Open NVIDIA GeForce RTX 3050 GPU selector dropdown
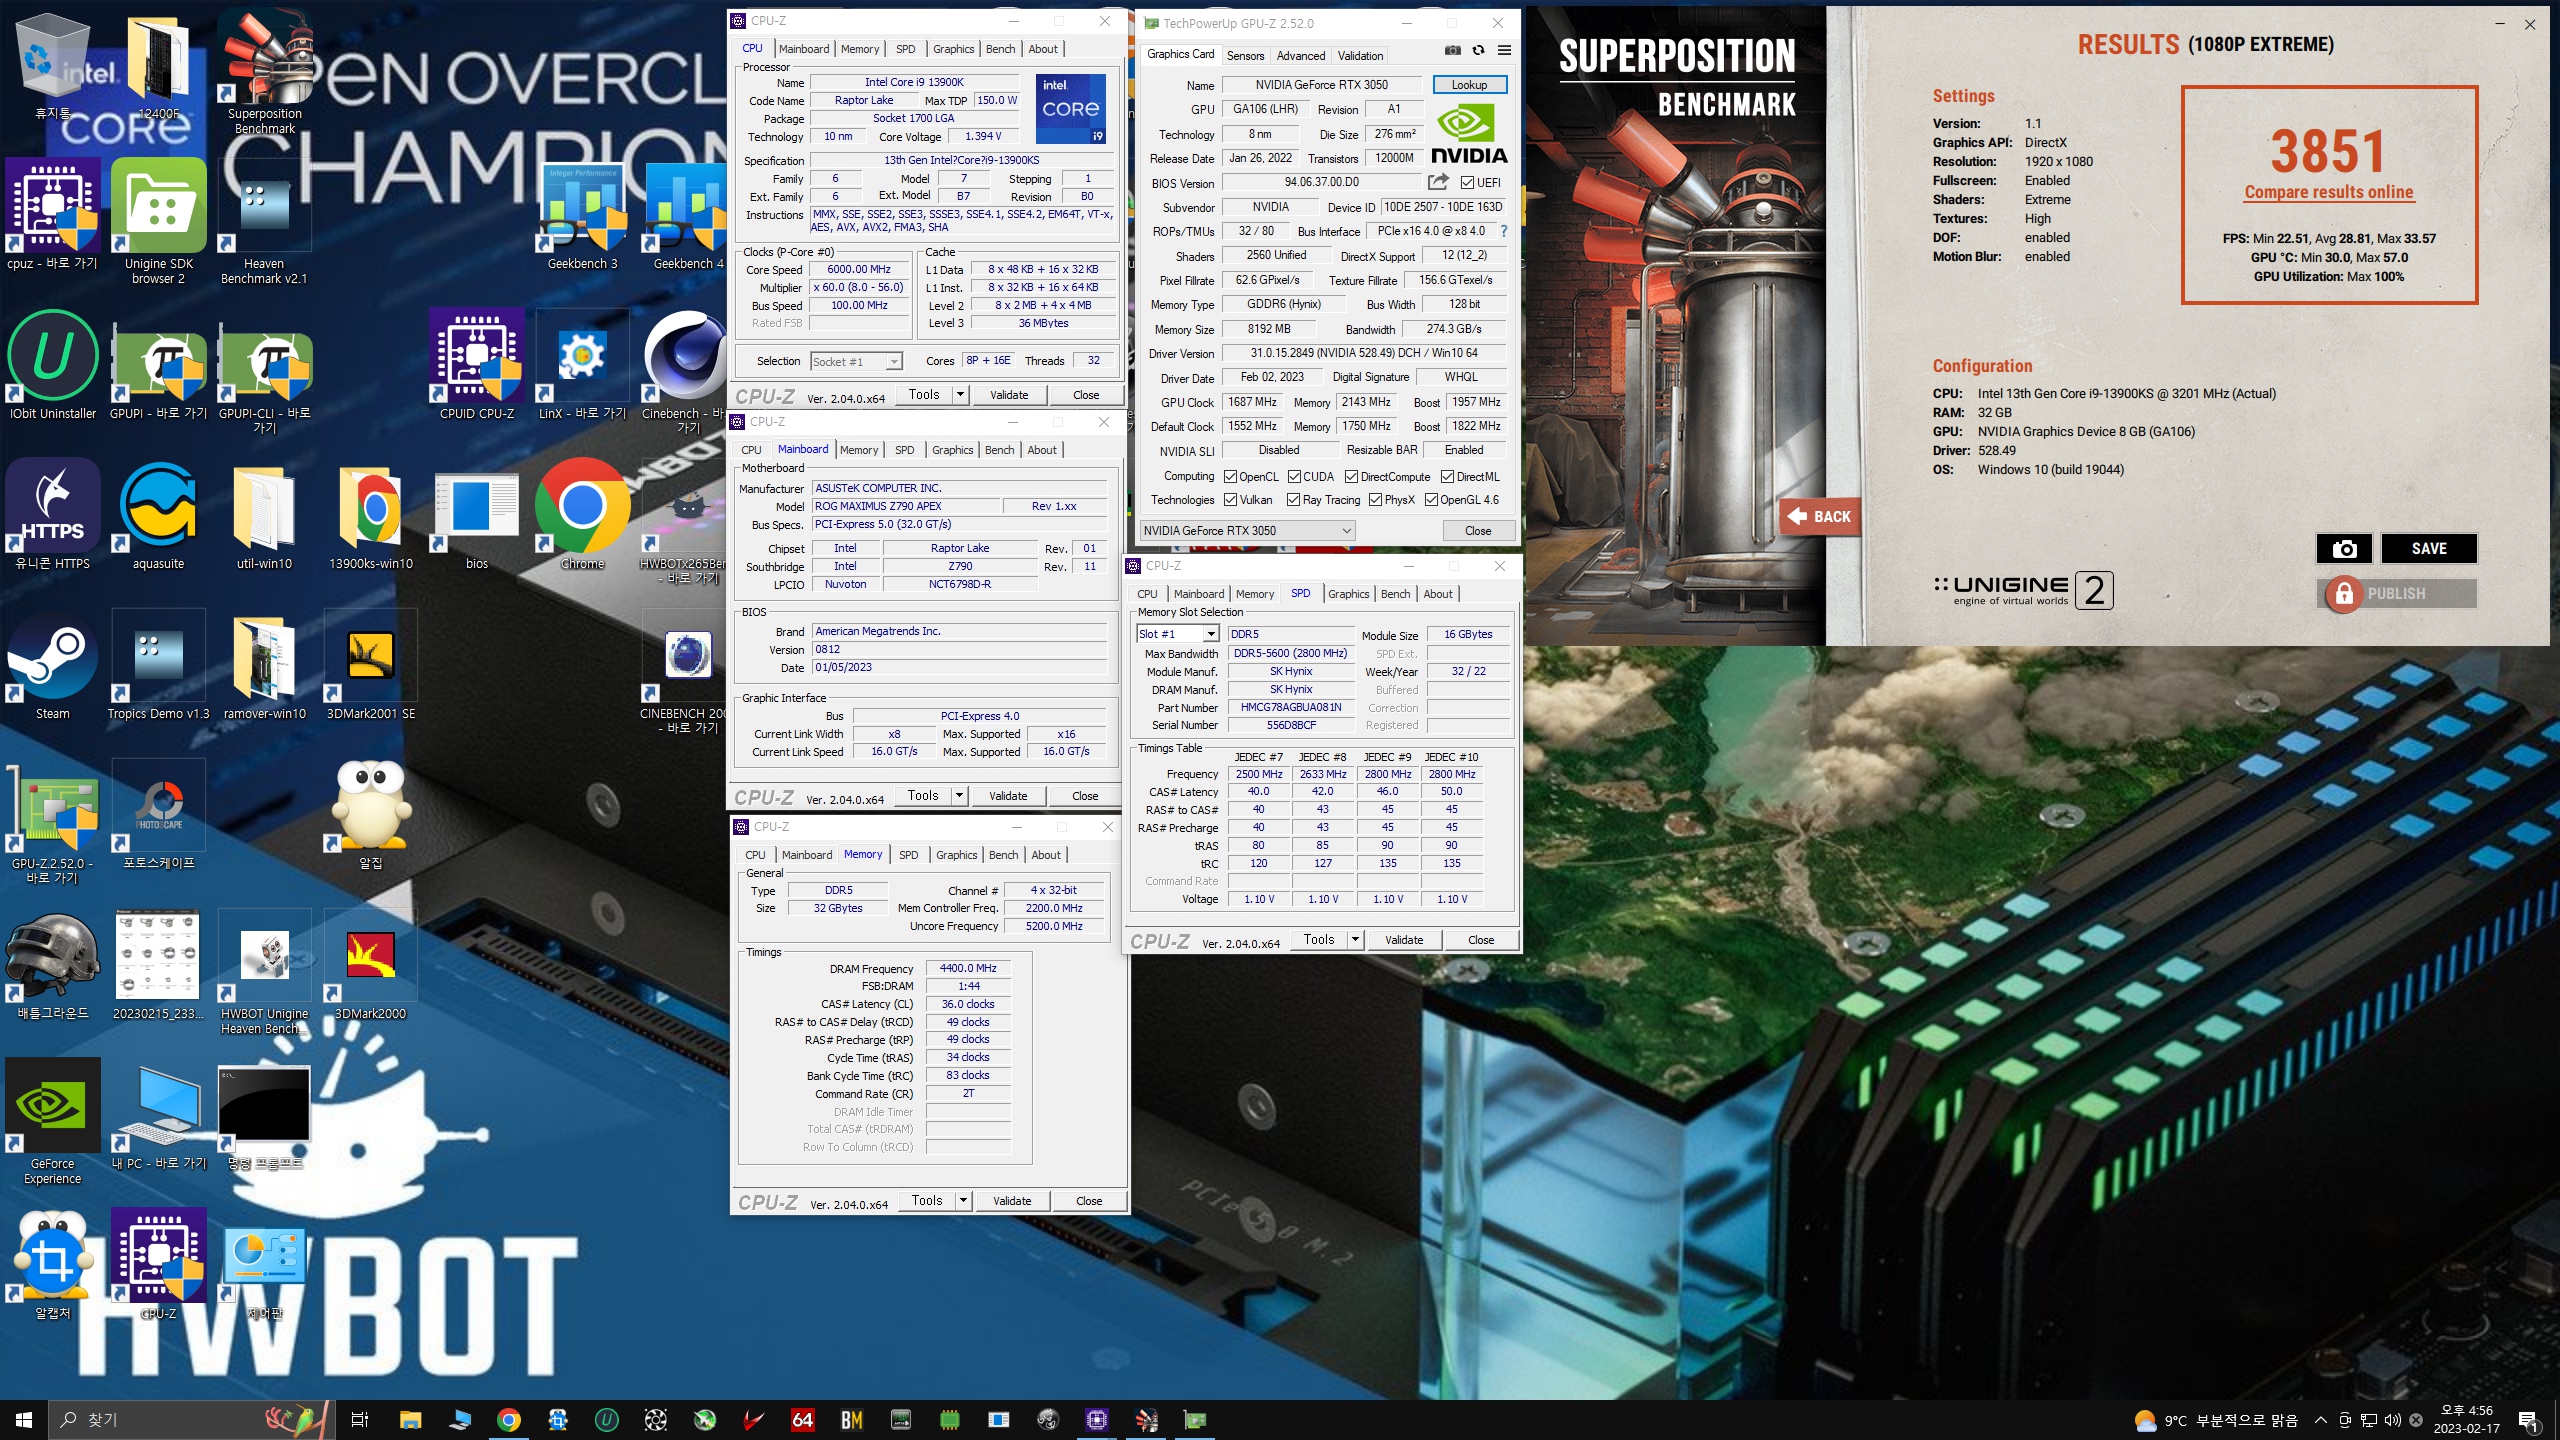The height and width of the screenshot is (1440, 2560). tap(1247, 530)
